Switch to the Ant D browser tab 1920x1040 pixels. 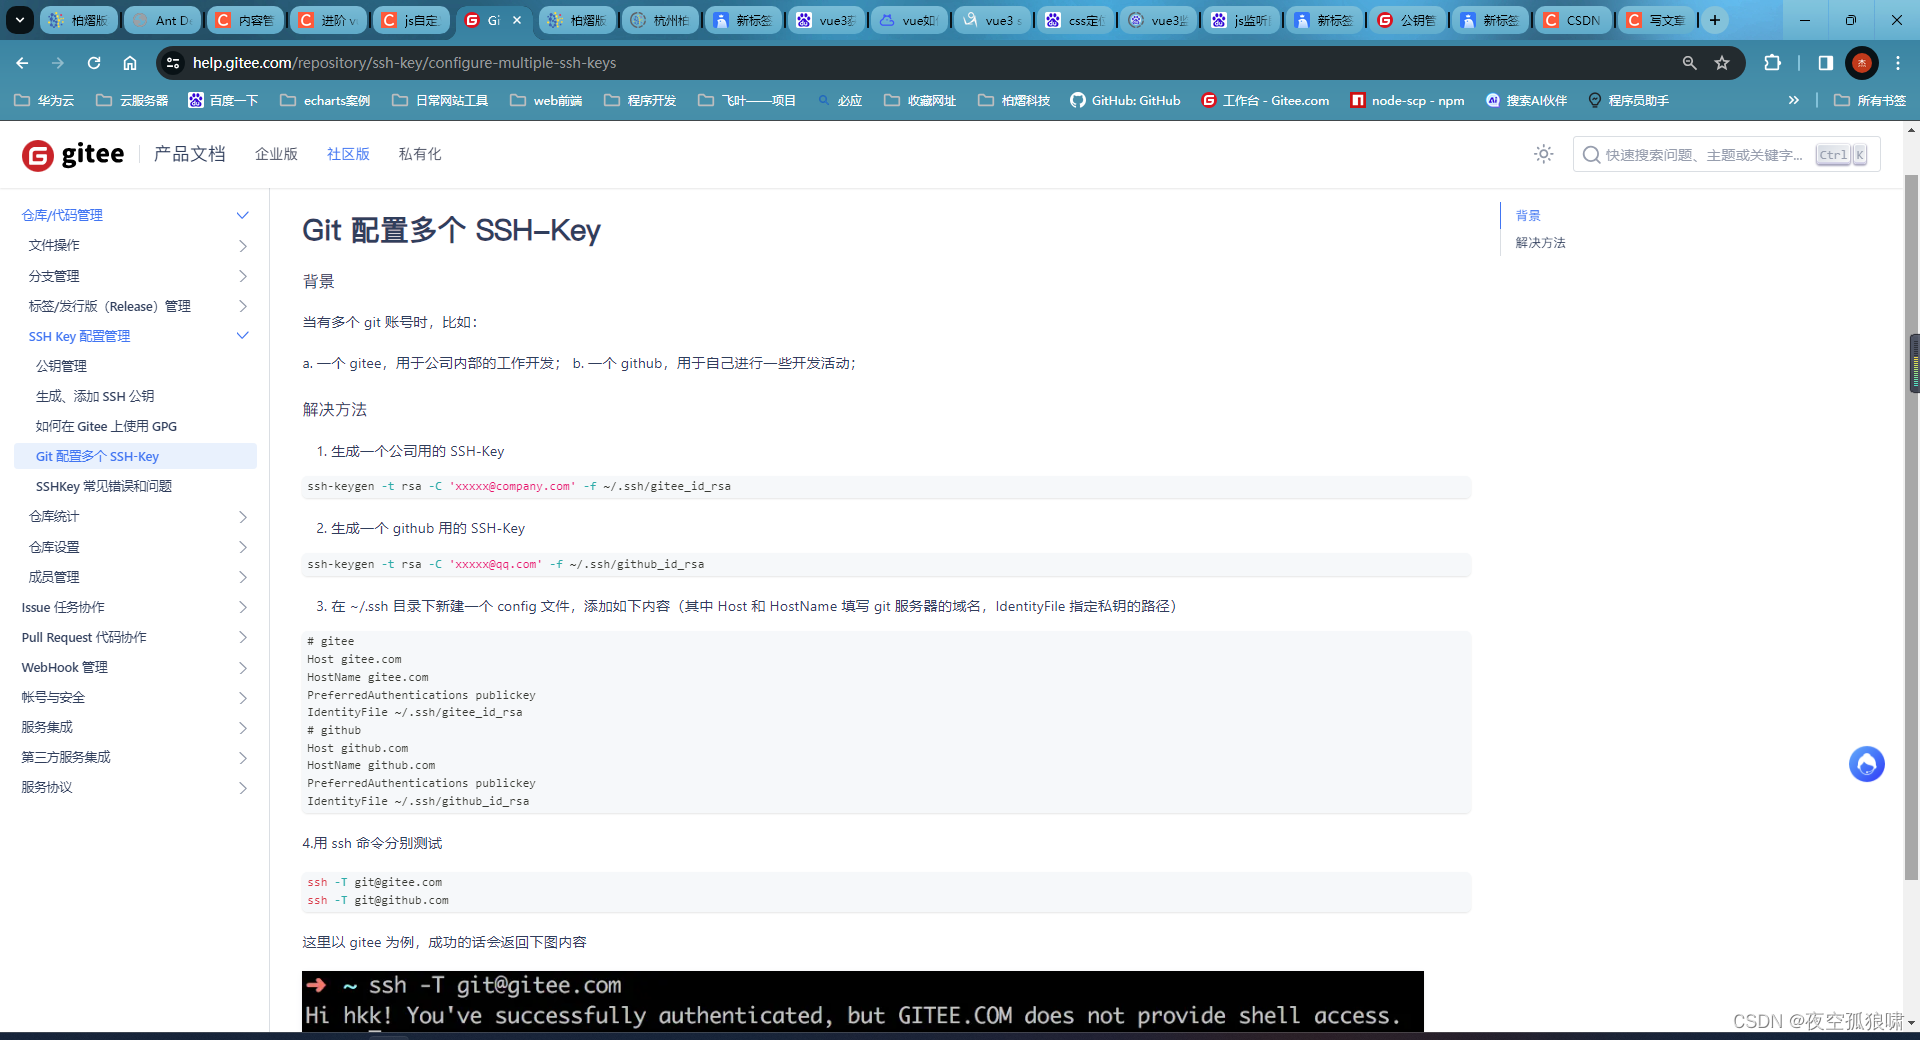(163, 20)
